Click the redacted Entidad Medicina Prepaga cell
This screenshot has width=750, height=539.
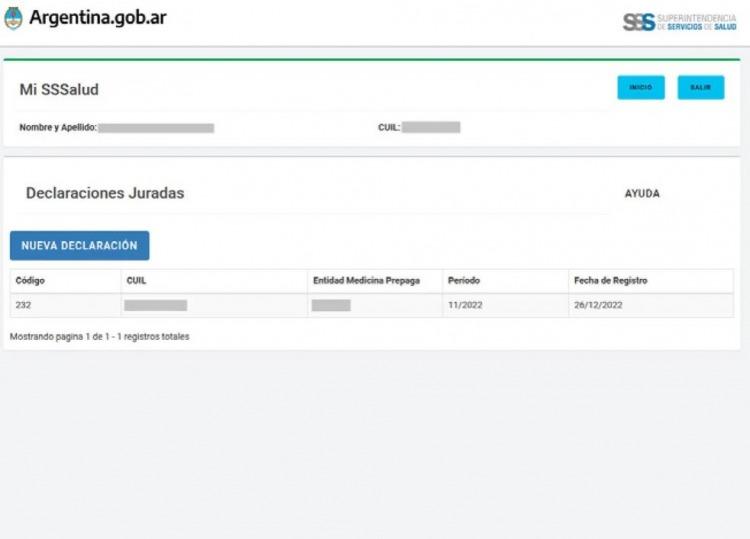331,305
